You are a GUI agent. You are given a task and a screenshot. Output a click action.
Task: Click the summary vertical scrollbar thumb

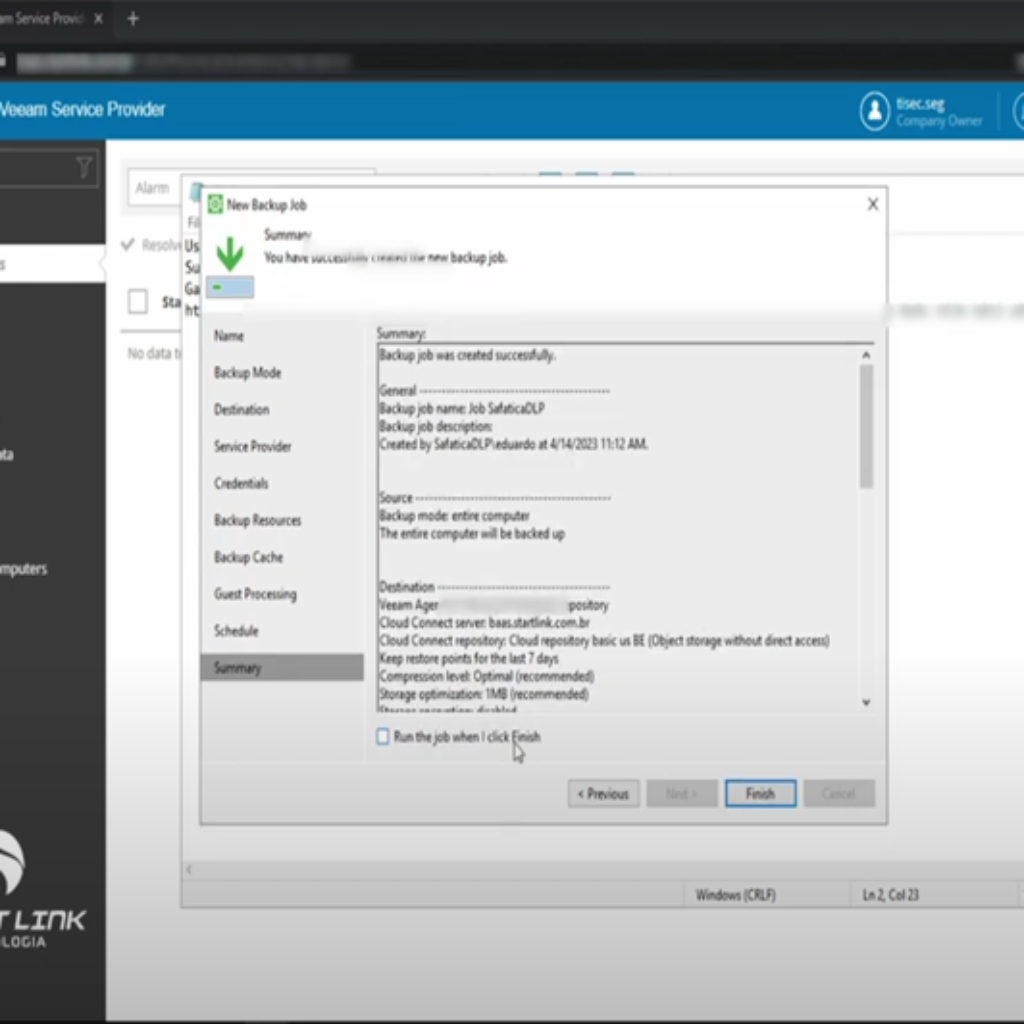866,426
